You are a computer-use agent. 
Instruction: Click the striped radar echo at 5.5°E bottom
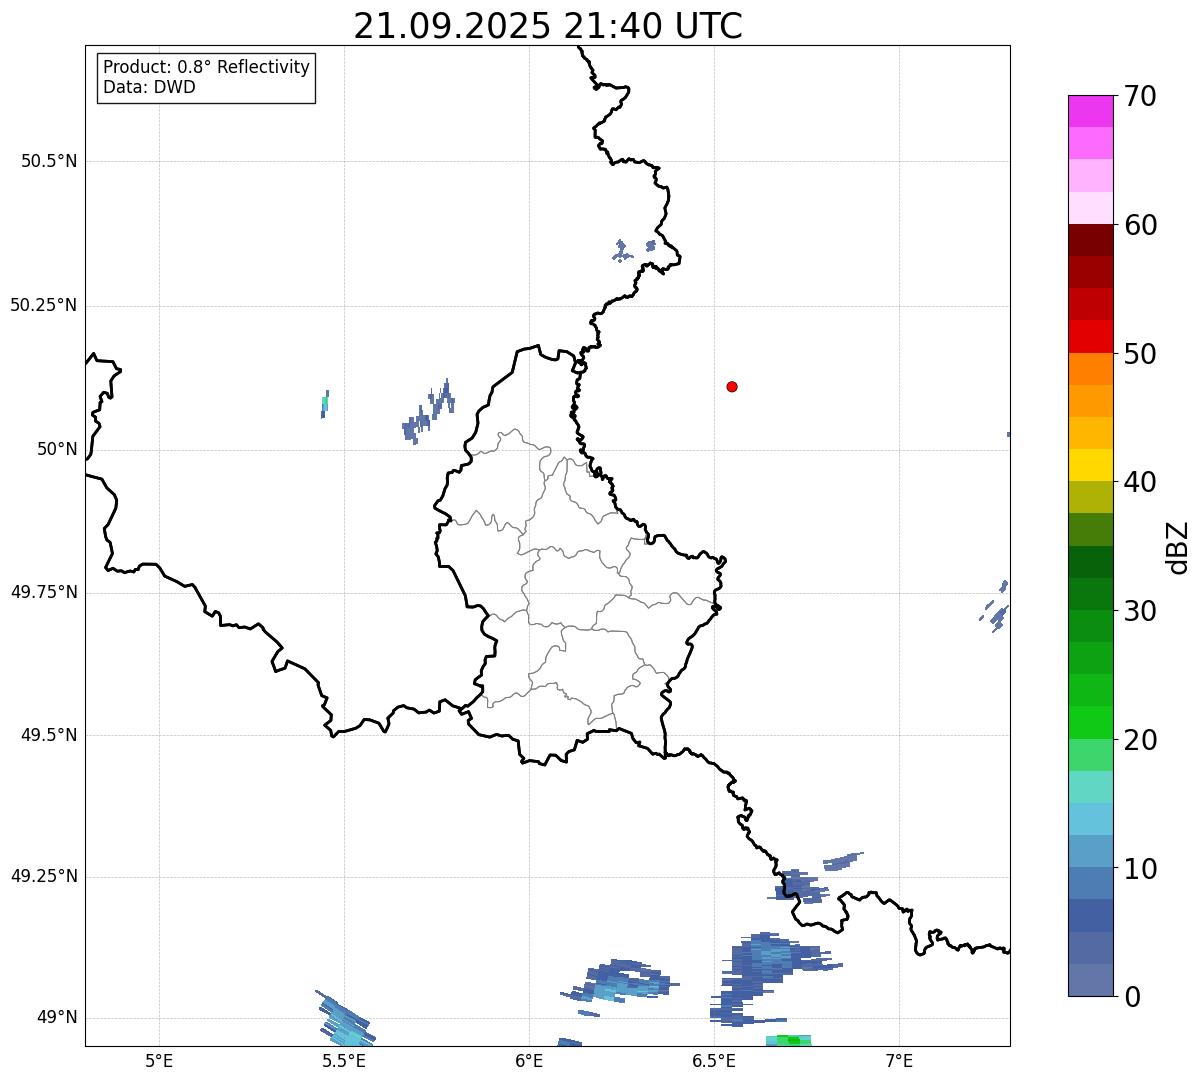point(345,1019)
